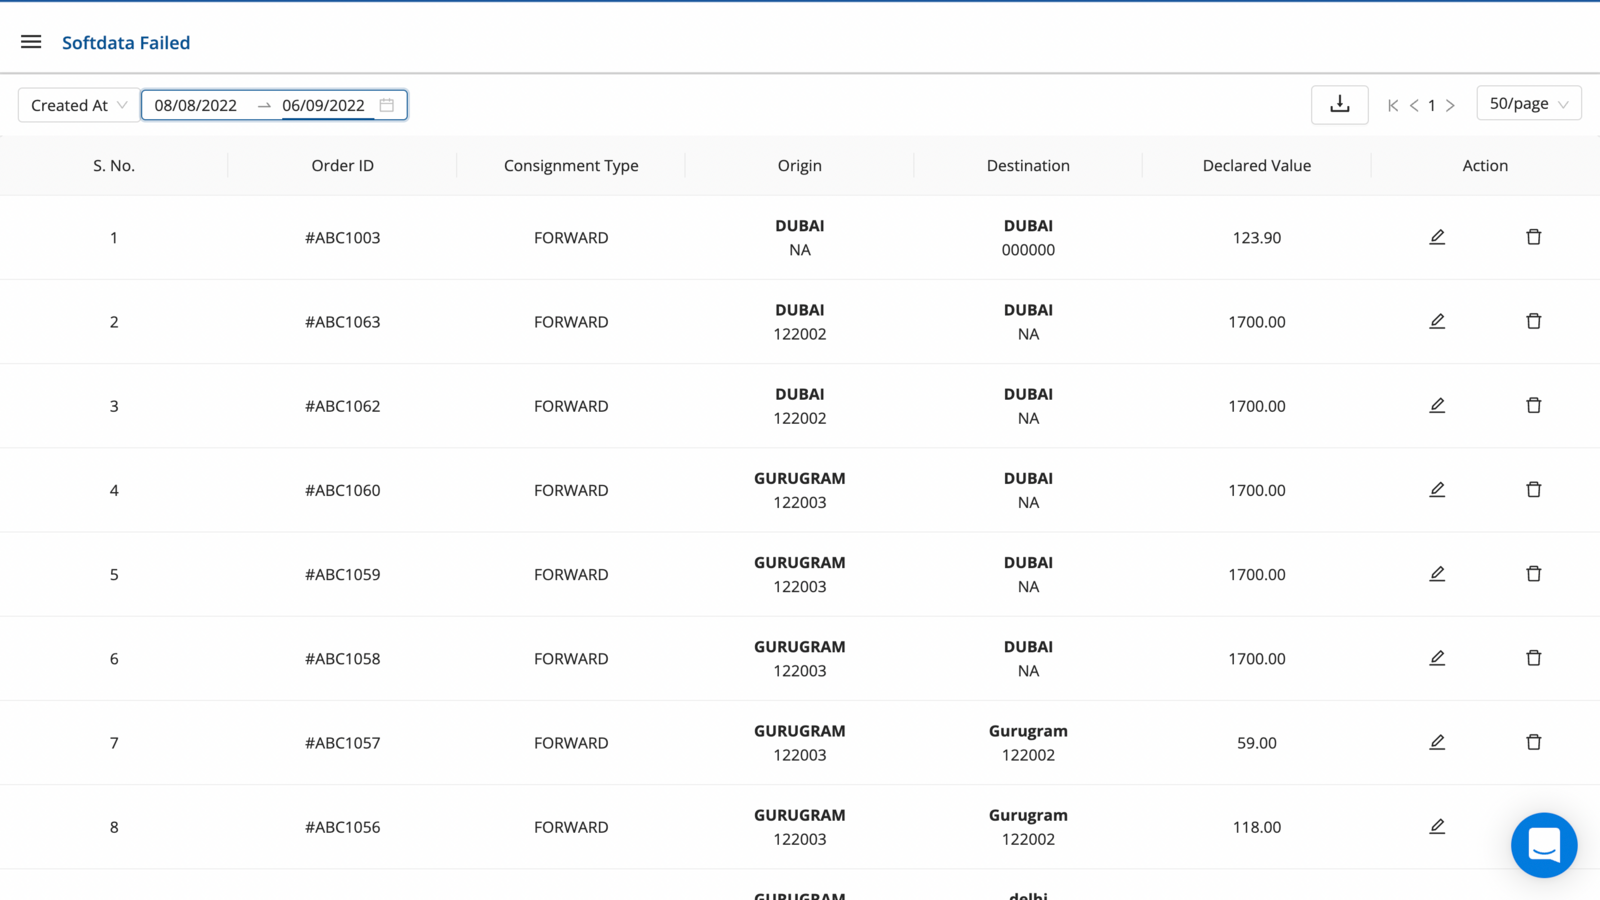
Task: Click the start date 08/08/2022 field
Action: pos(196,105)
